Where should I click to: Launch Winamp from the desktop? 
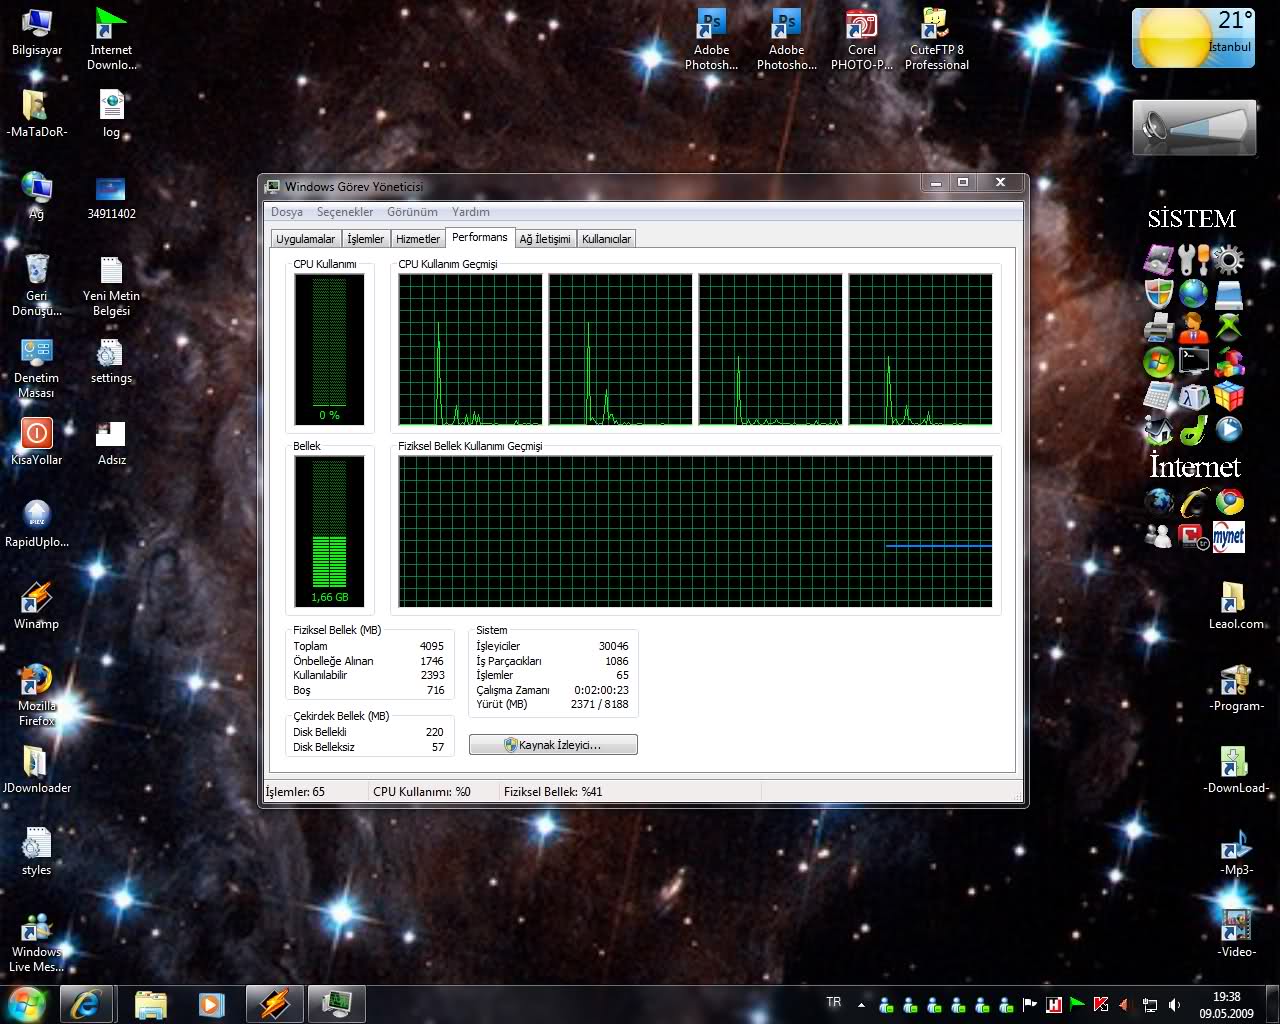click(x=36, y=605)
